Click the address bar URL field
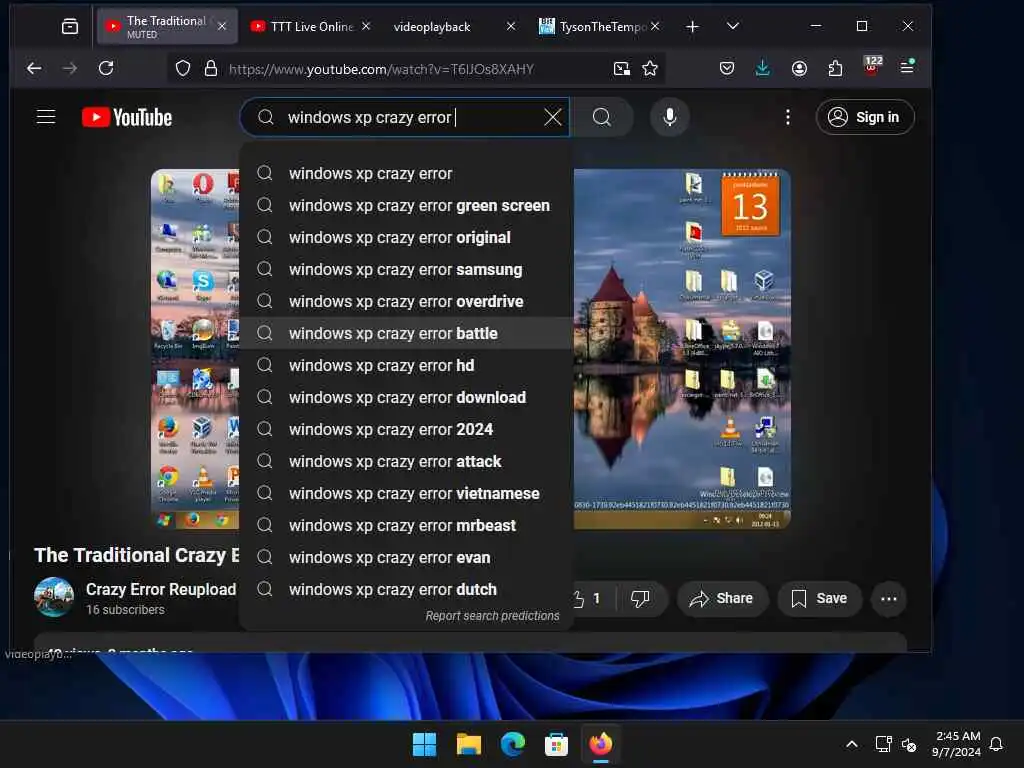 click(x=415, y=69)
